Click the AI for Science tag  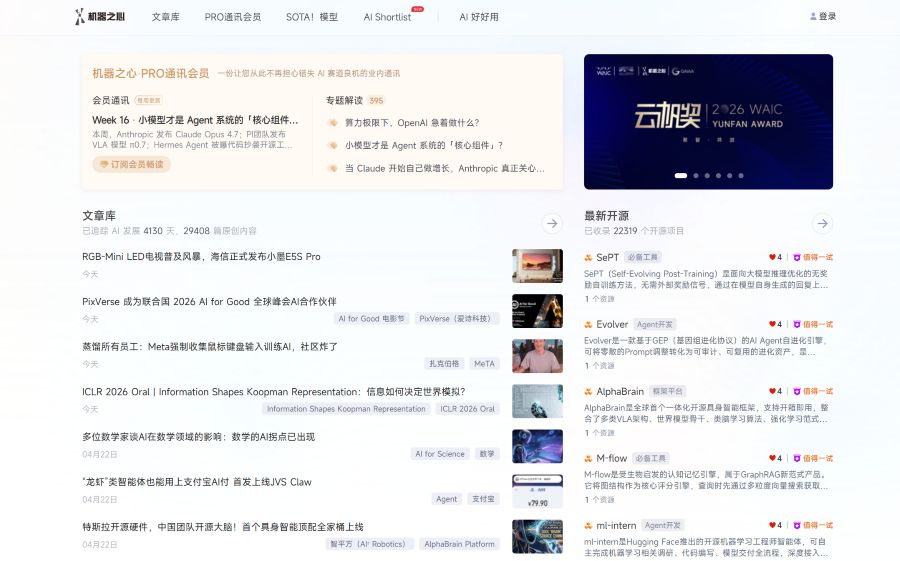pos(440,454)
